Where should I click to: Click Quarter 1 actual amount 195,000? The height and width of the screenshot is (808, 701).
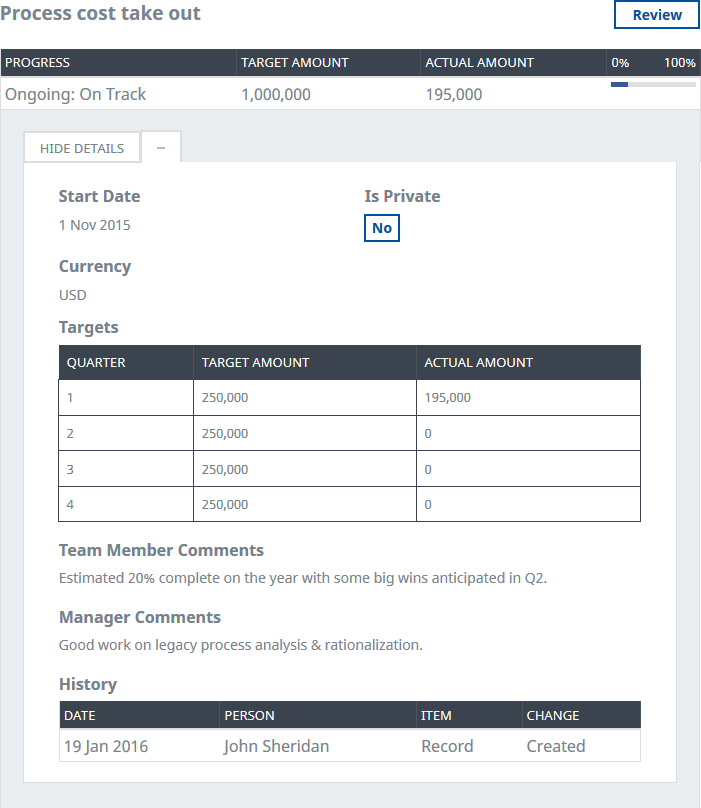[x=447, y=398]
